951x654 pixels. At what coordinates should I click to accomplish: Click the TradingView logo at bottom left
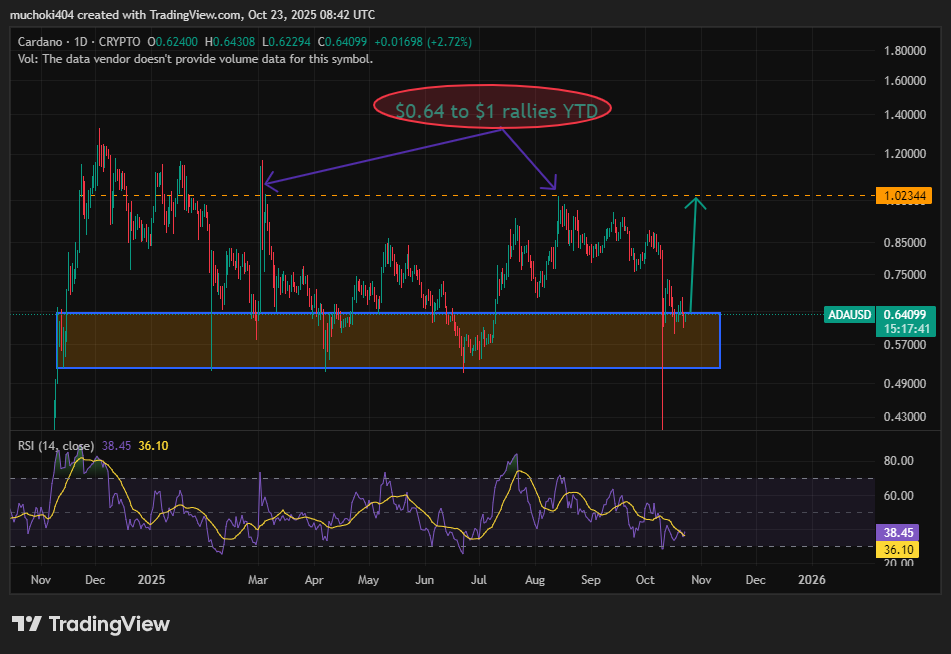pyautogui.click(x=90, y=624)
